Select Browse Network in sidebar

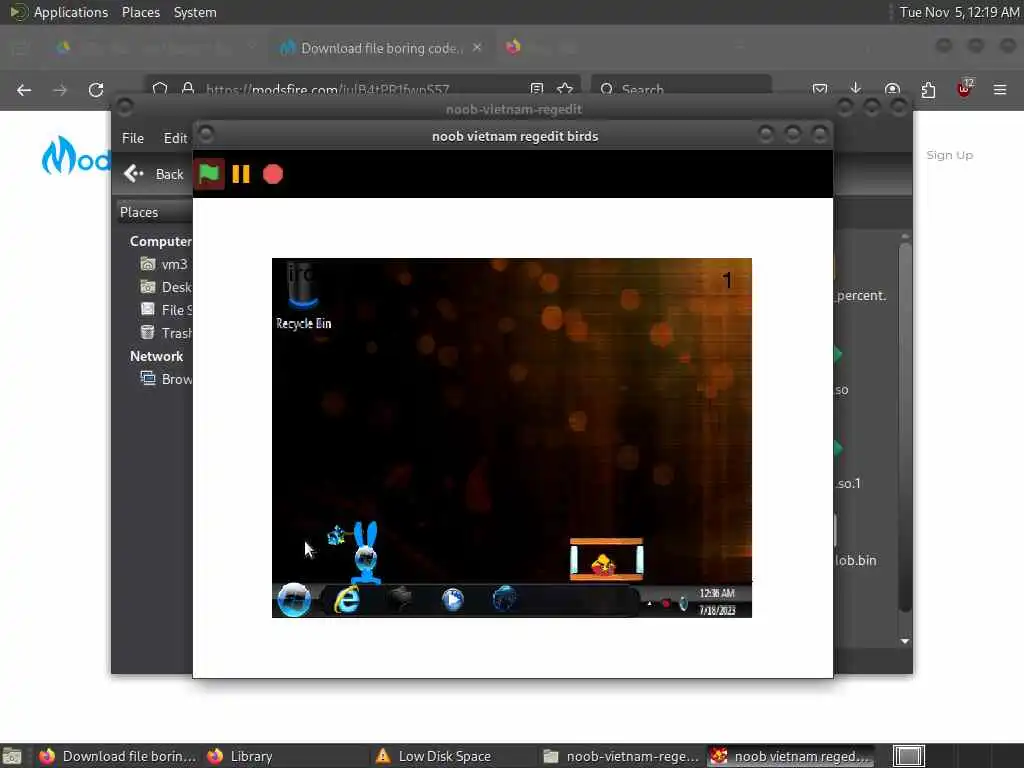tap(165, 379)
